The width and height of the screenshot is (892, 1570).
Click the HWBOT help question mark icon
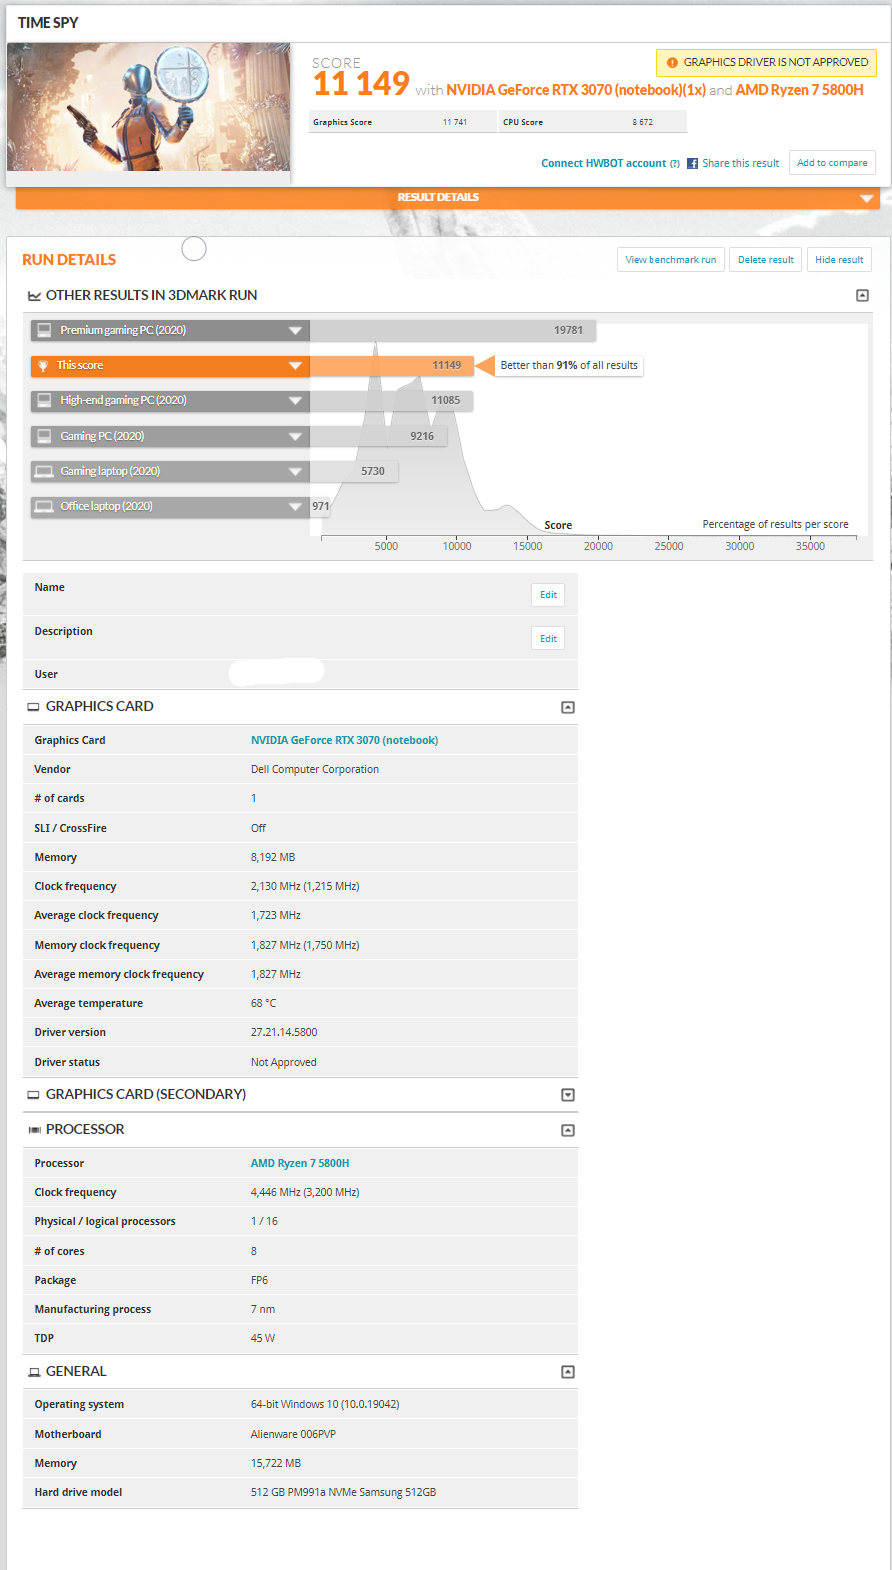tap(675, 163)
